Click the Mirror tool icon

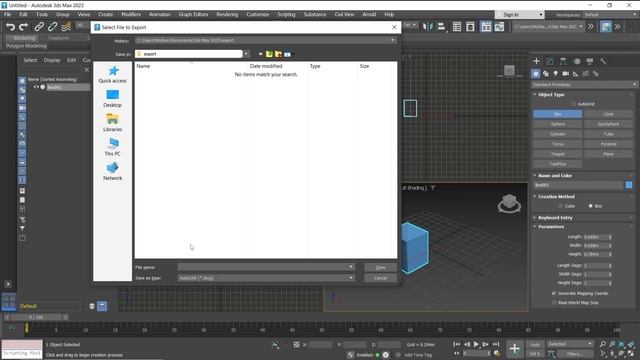[x=428, y=27]
